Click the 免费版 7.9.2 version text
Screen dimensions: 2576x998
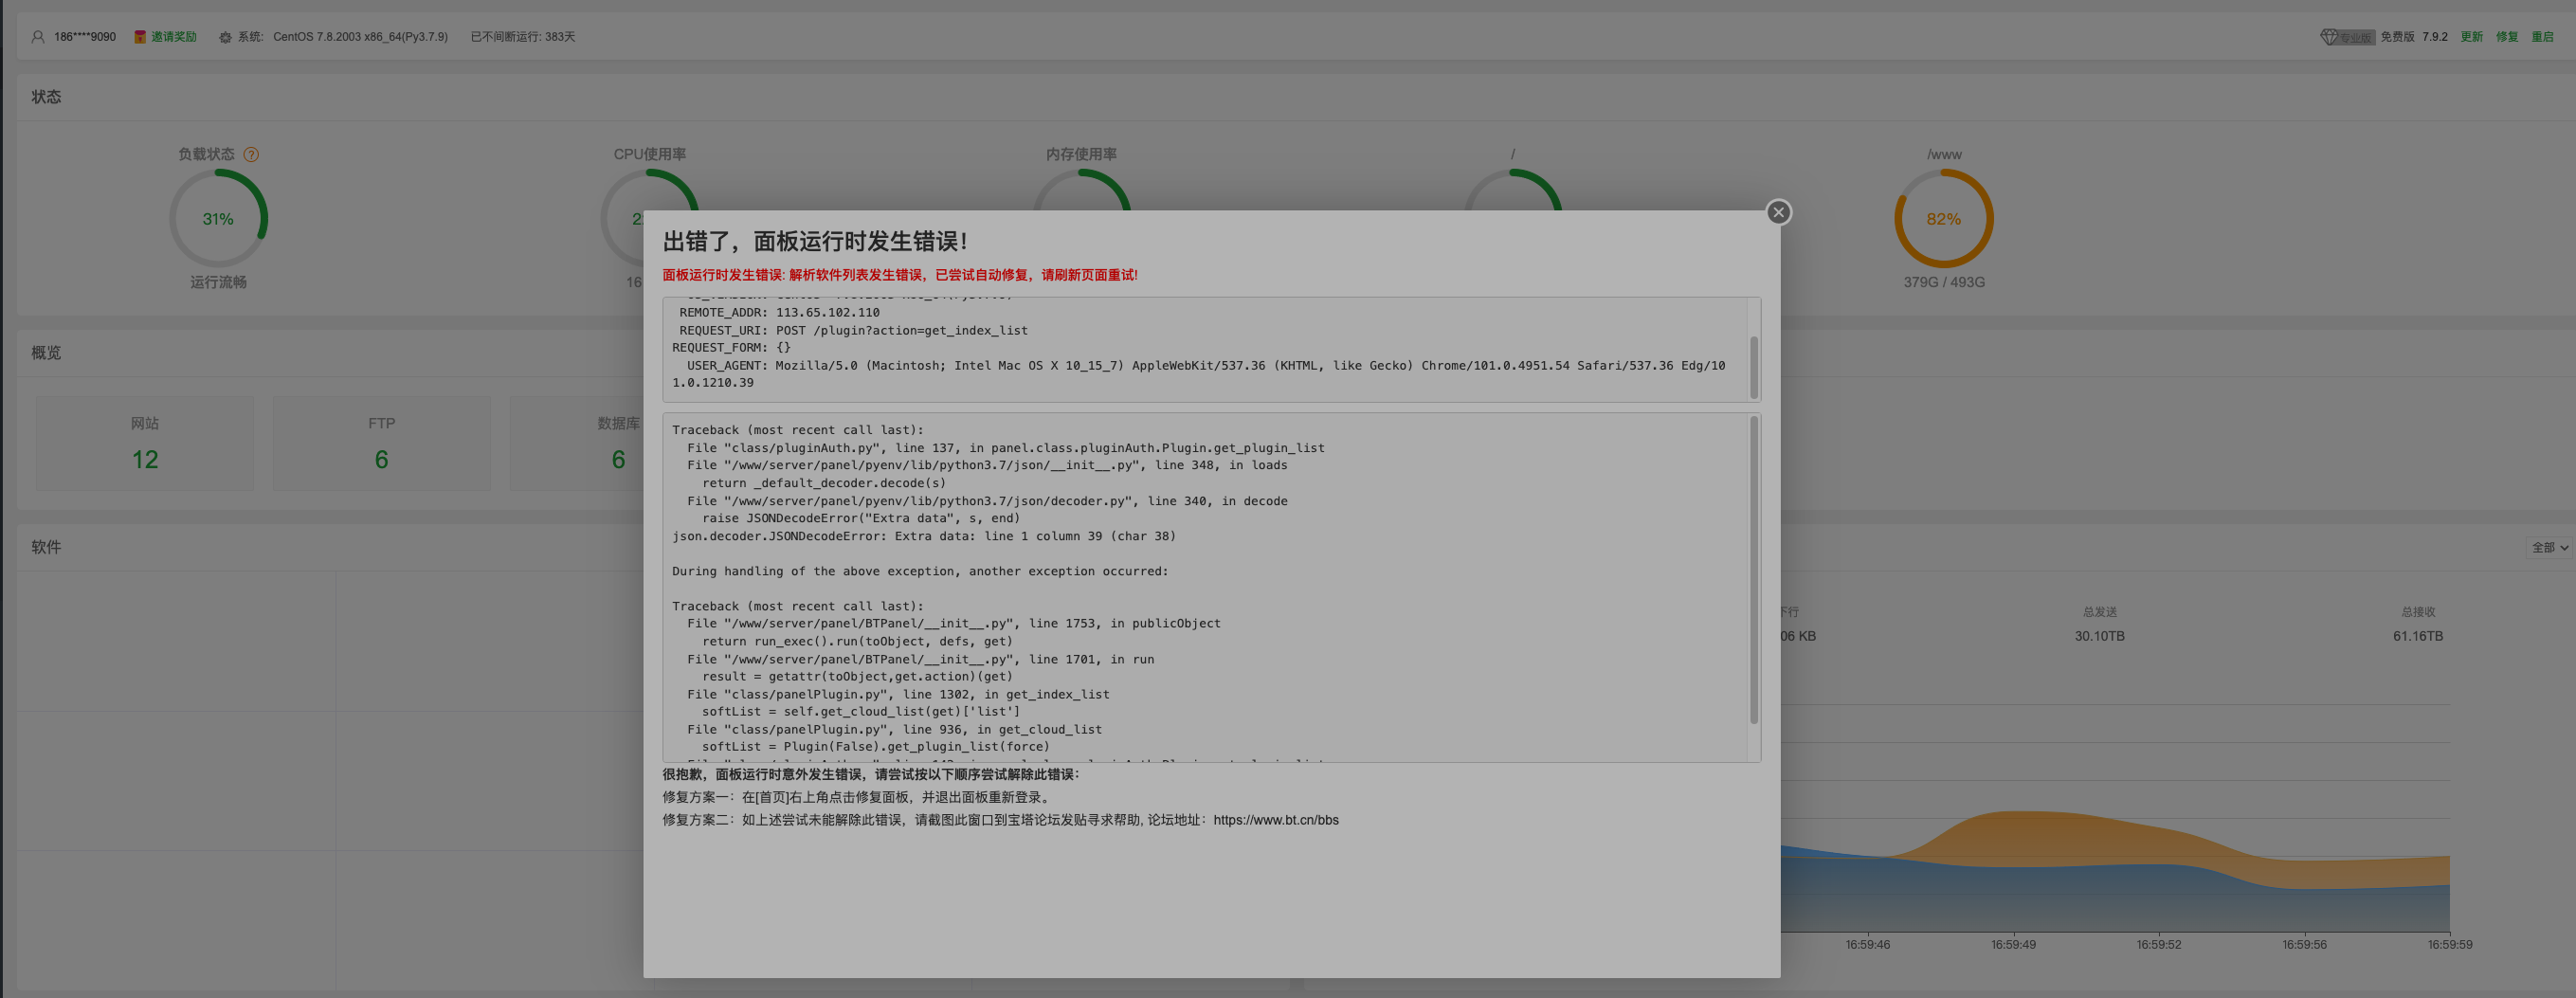[x=2413, y=37]
